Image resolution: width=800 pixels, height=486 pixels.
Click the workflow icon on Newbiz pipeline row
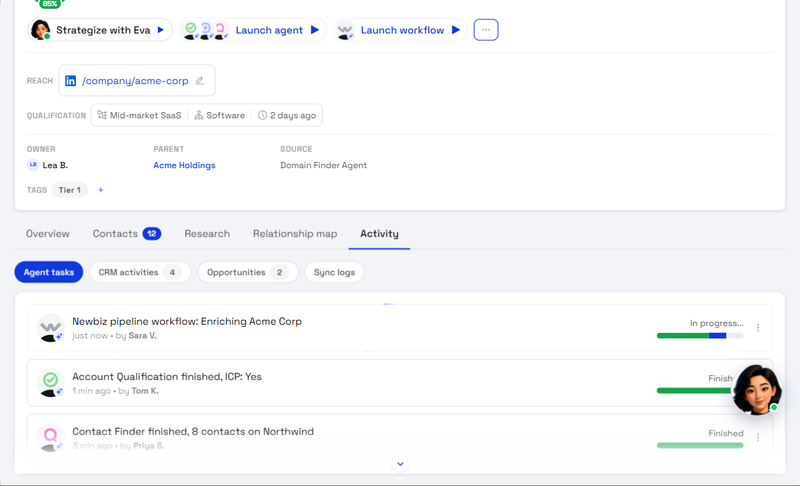[x=51, y=328]
